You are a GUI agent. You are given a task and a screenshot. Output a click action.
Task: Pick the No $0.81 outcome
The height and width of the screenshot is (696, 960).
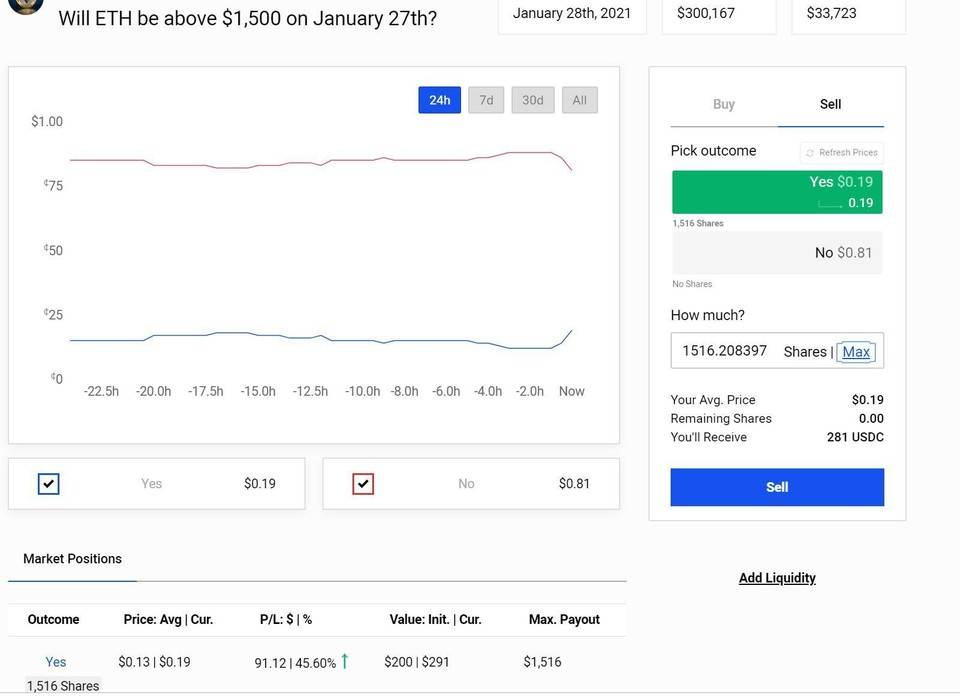(x=777, y=253)
